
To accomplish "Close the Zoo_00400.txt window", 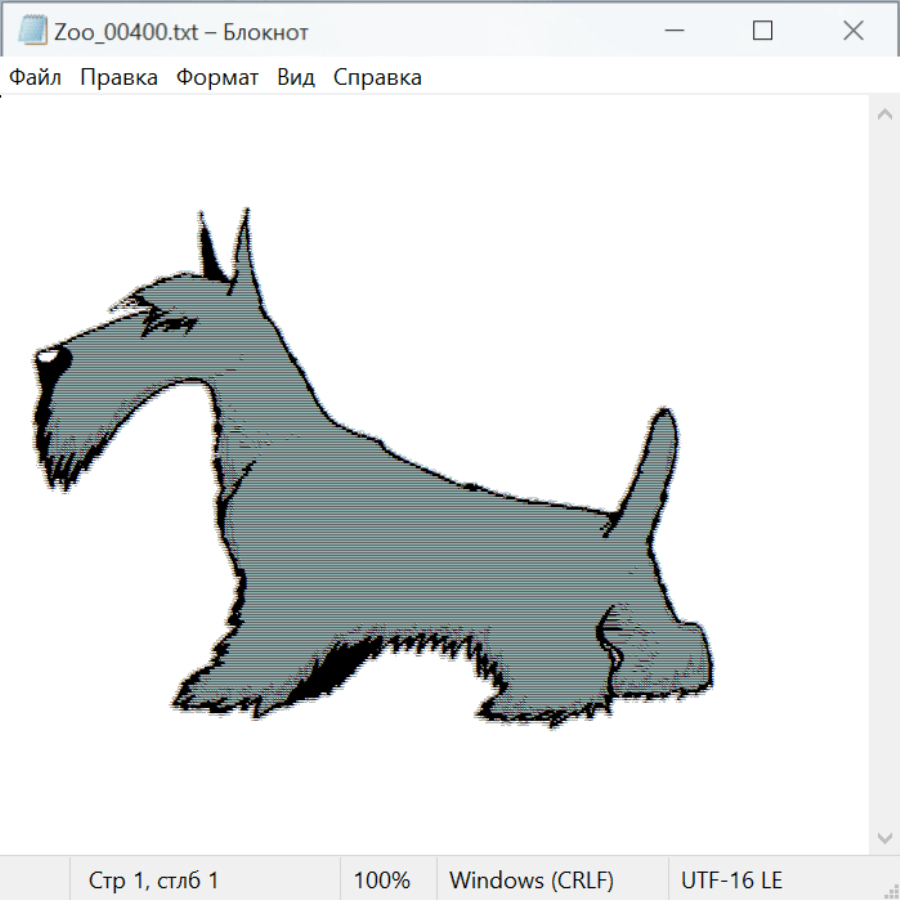I will (853, 31).
